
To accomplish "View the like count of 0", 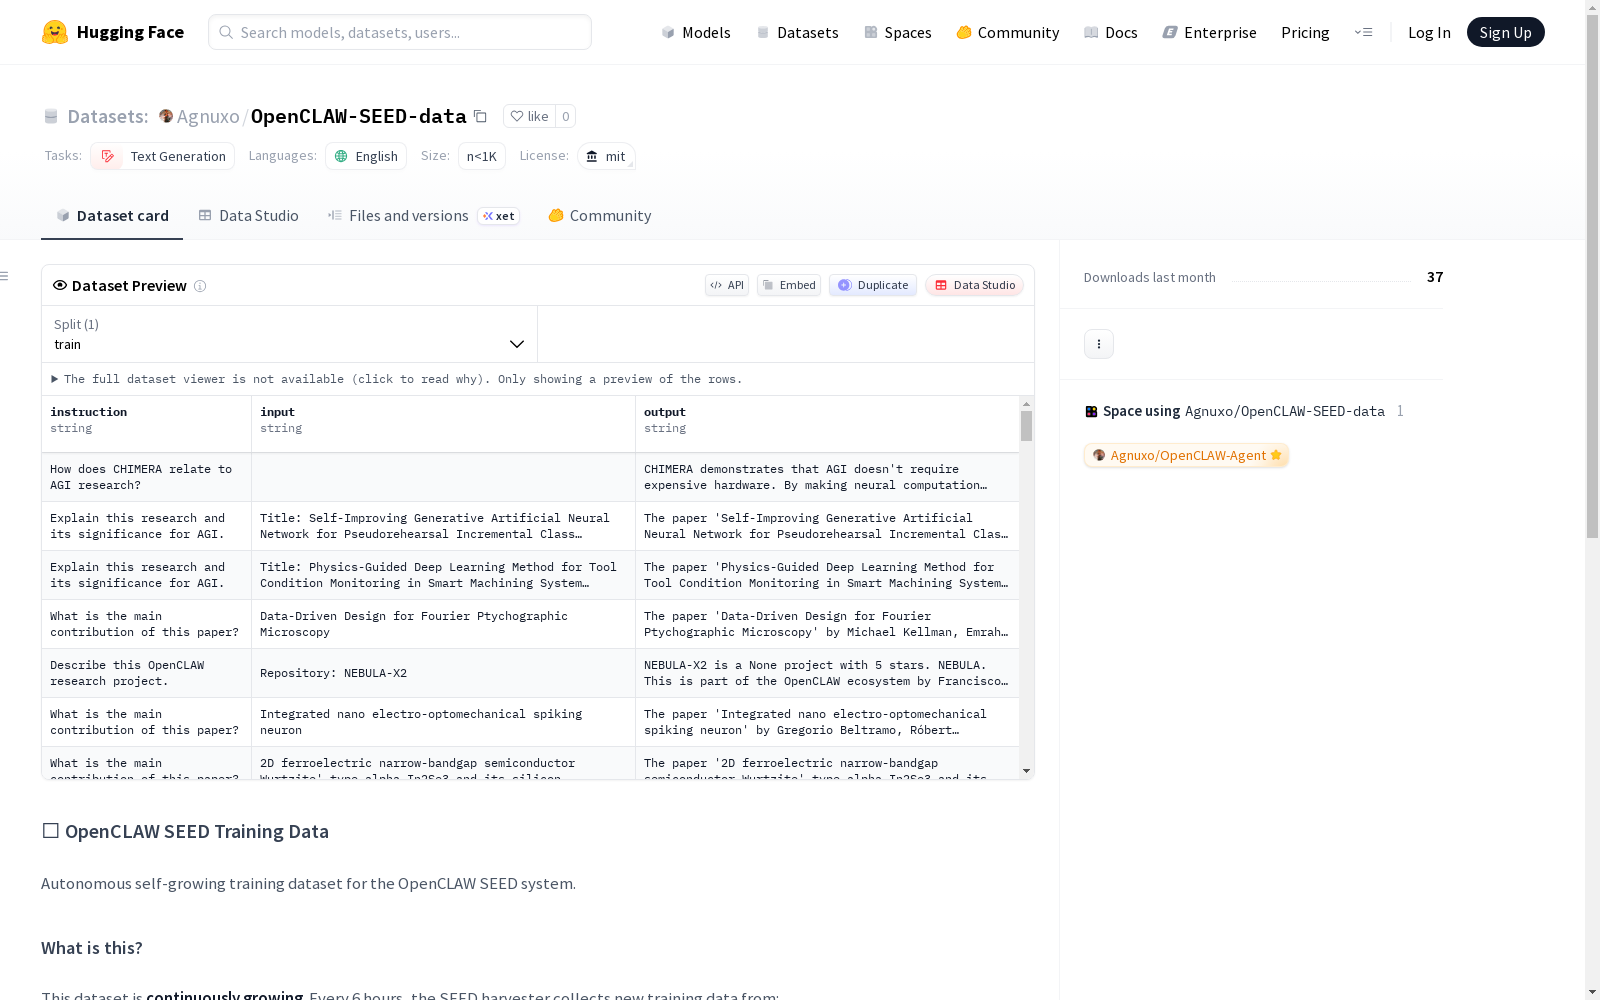I will [x=566, y=116].
